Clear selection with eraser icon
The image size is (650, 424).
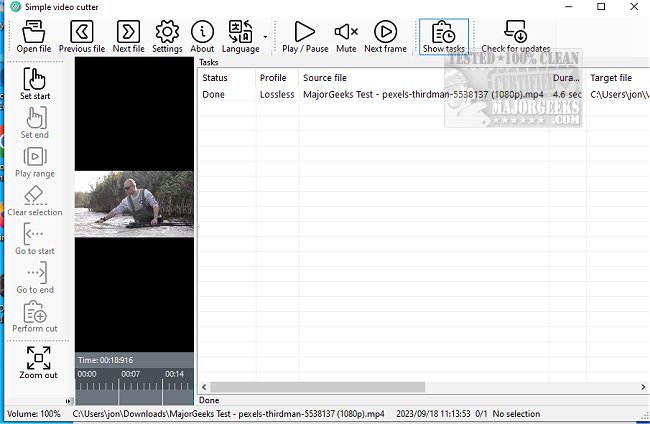(35, 201)
